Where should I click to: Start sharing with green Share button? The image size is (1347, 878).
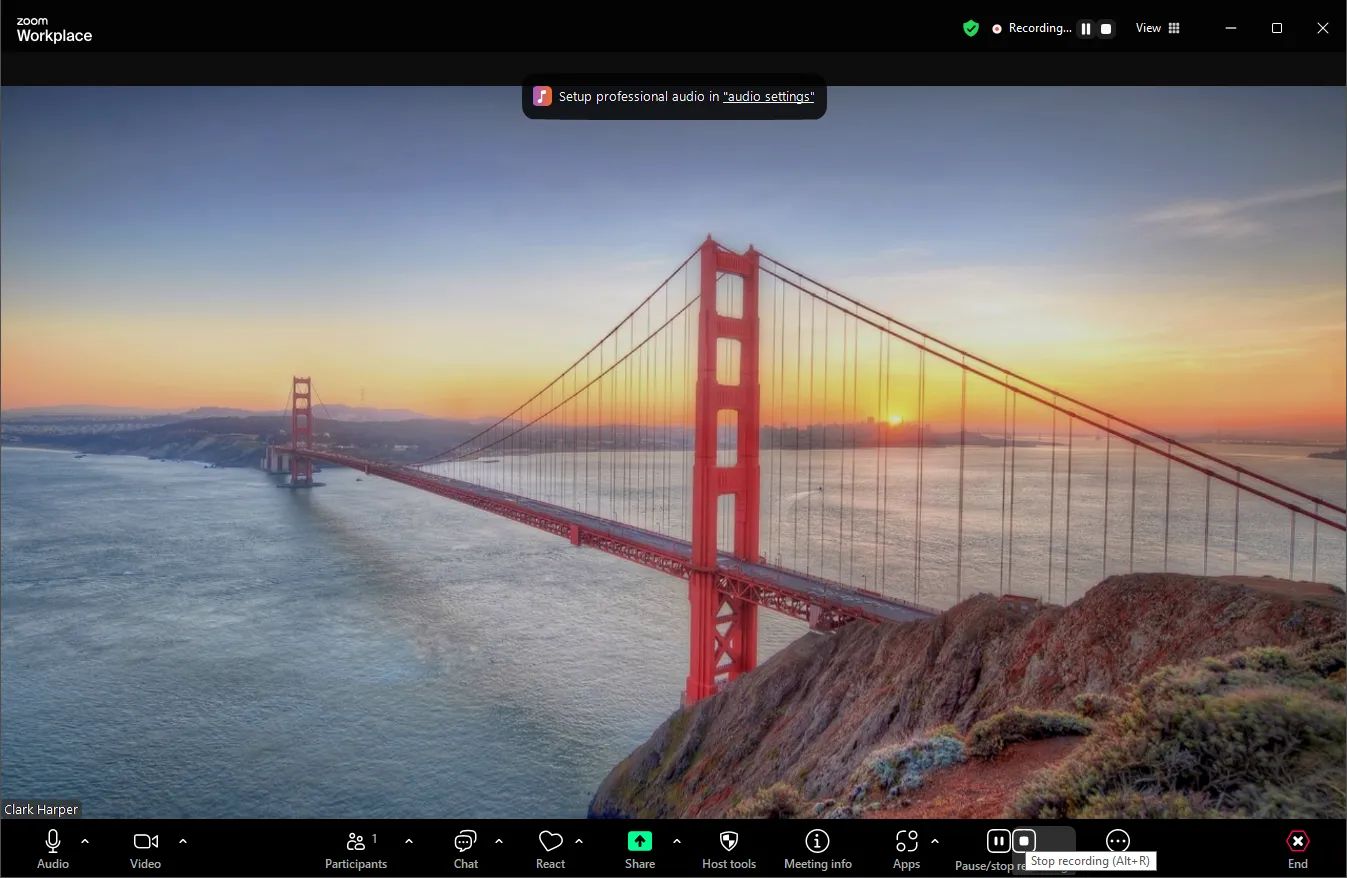[640, 849]
